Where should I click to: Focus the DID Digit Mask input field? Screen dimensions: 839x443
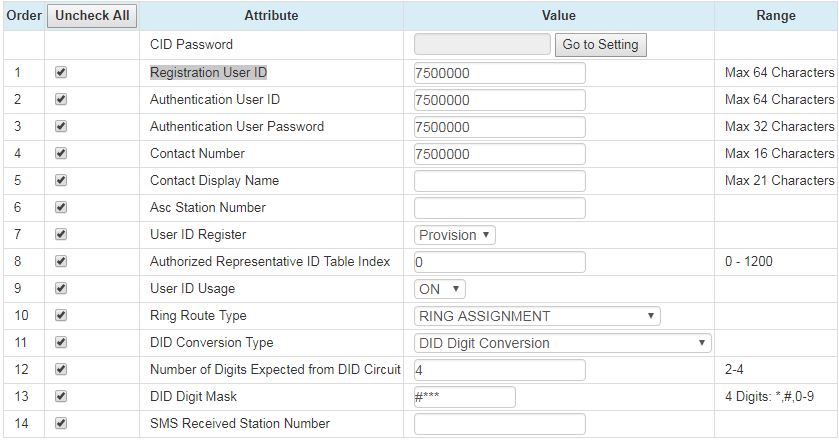[x=464, y=397]
